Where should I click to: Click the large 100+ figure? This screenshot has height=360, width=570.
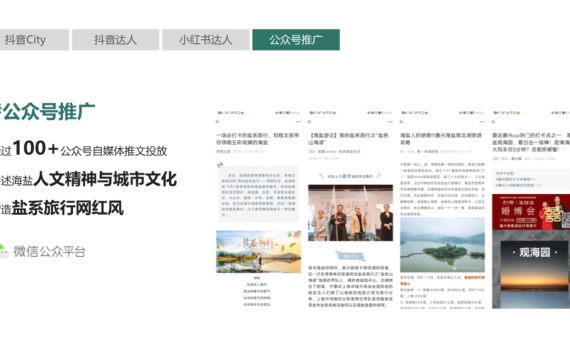click(35, 148)
